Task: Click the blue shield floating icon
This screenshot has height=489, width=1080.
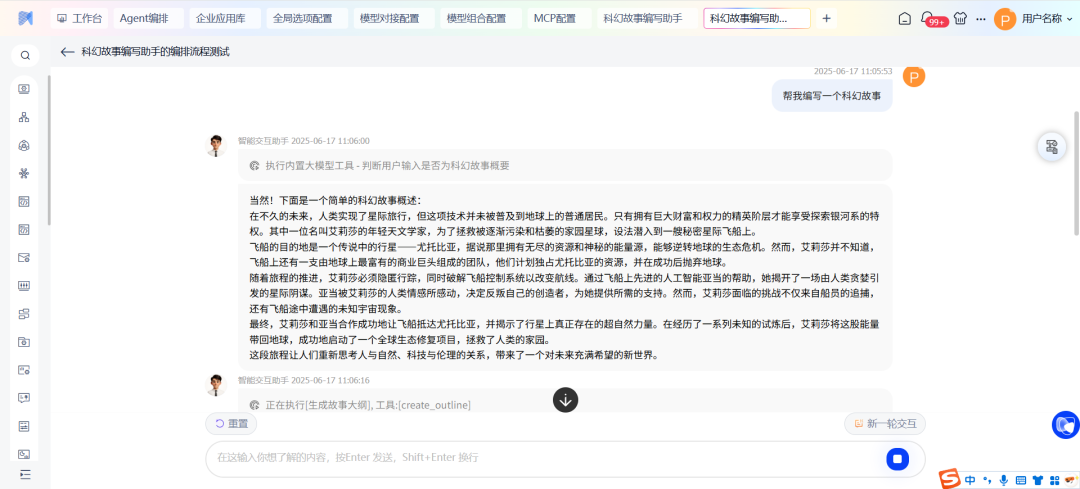Action: point(1065,425)
